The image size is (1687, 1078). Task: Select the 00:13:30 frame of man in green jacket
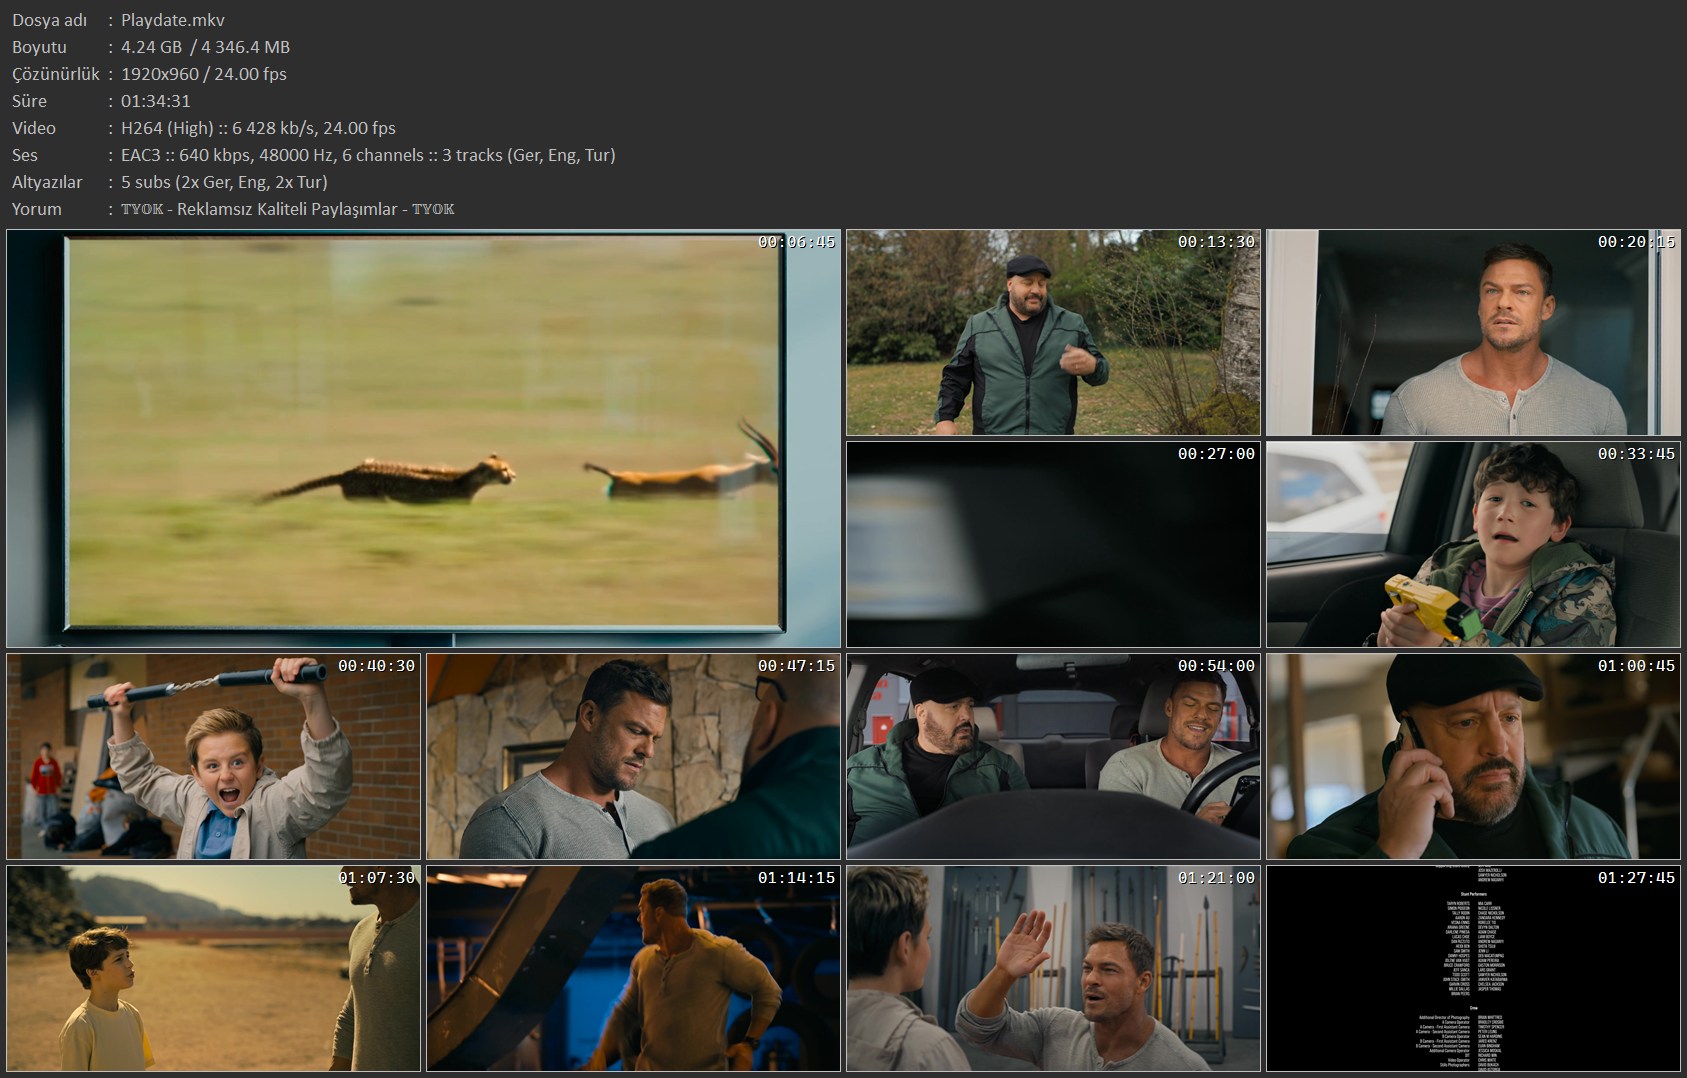click(1053, 333)
